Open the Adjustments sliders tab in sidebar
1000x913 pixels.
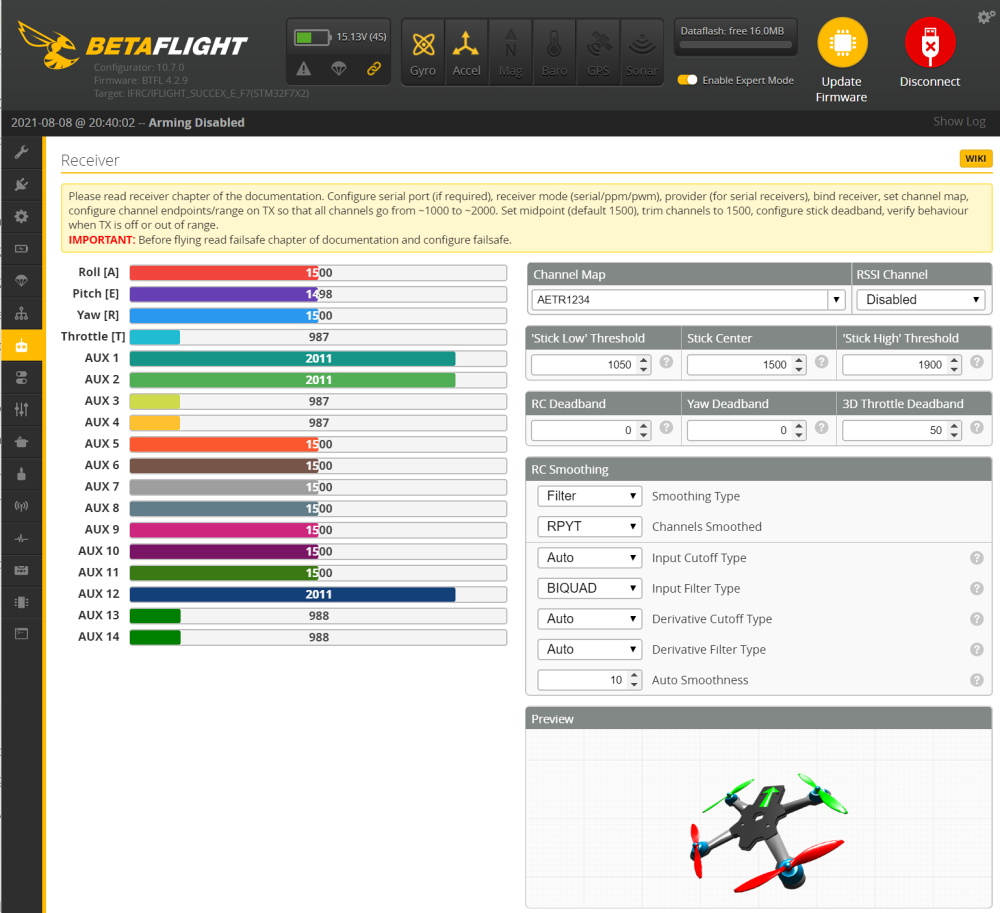21,409
